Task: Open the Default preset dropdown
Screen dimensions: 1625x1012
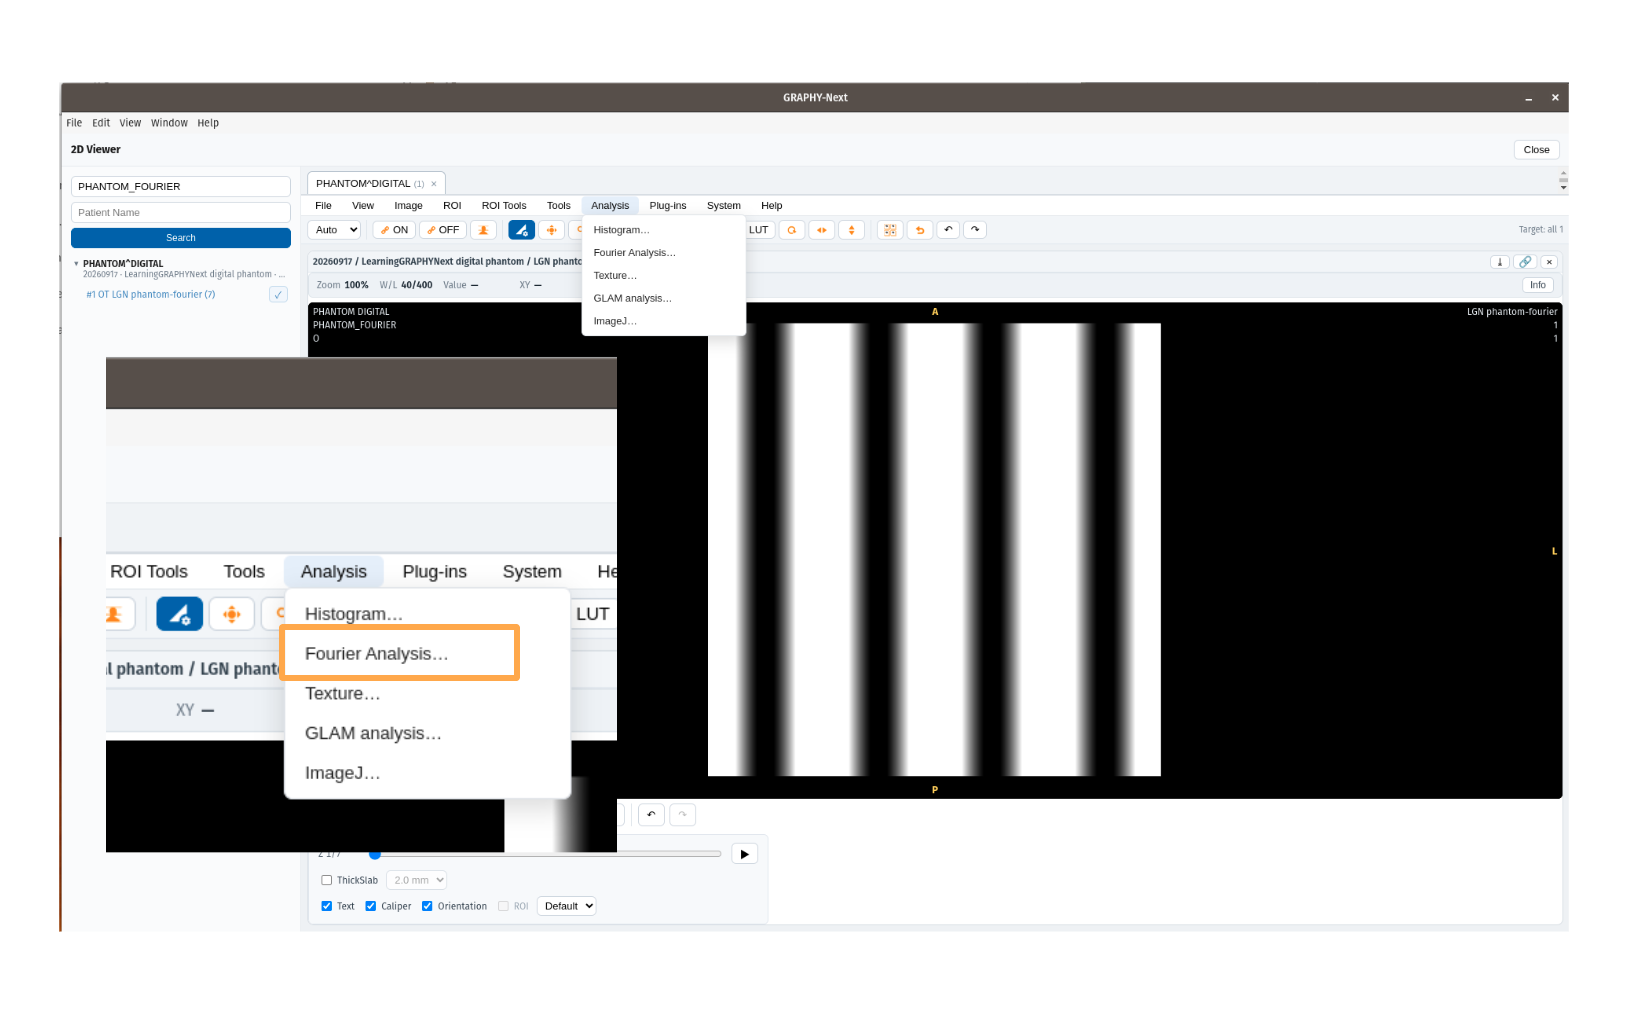Action: tap(567, 907)
